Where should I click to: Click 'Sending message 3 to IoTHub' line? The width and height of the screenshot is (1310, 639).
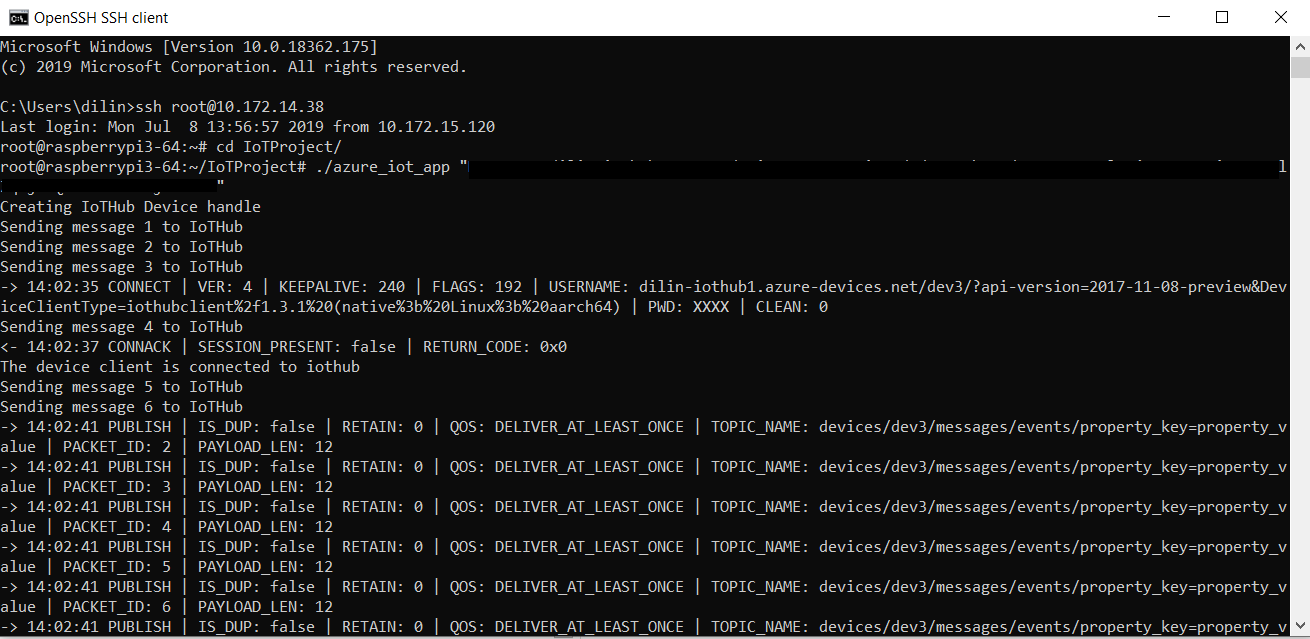(121, 267)
